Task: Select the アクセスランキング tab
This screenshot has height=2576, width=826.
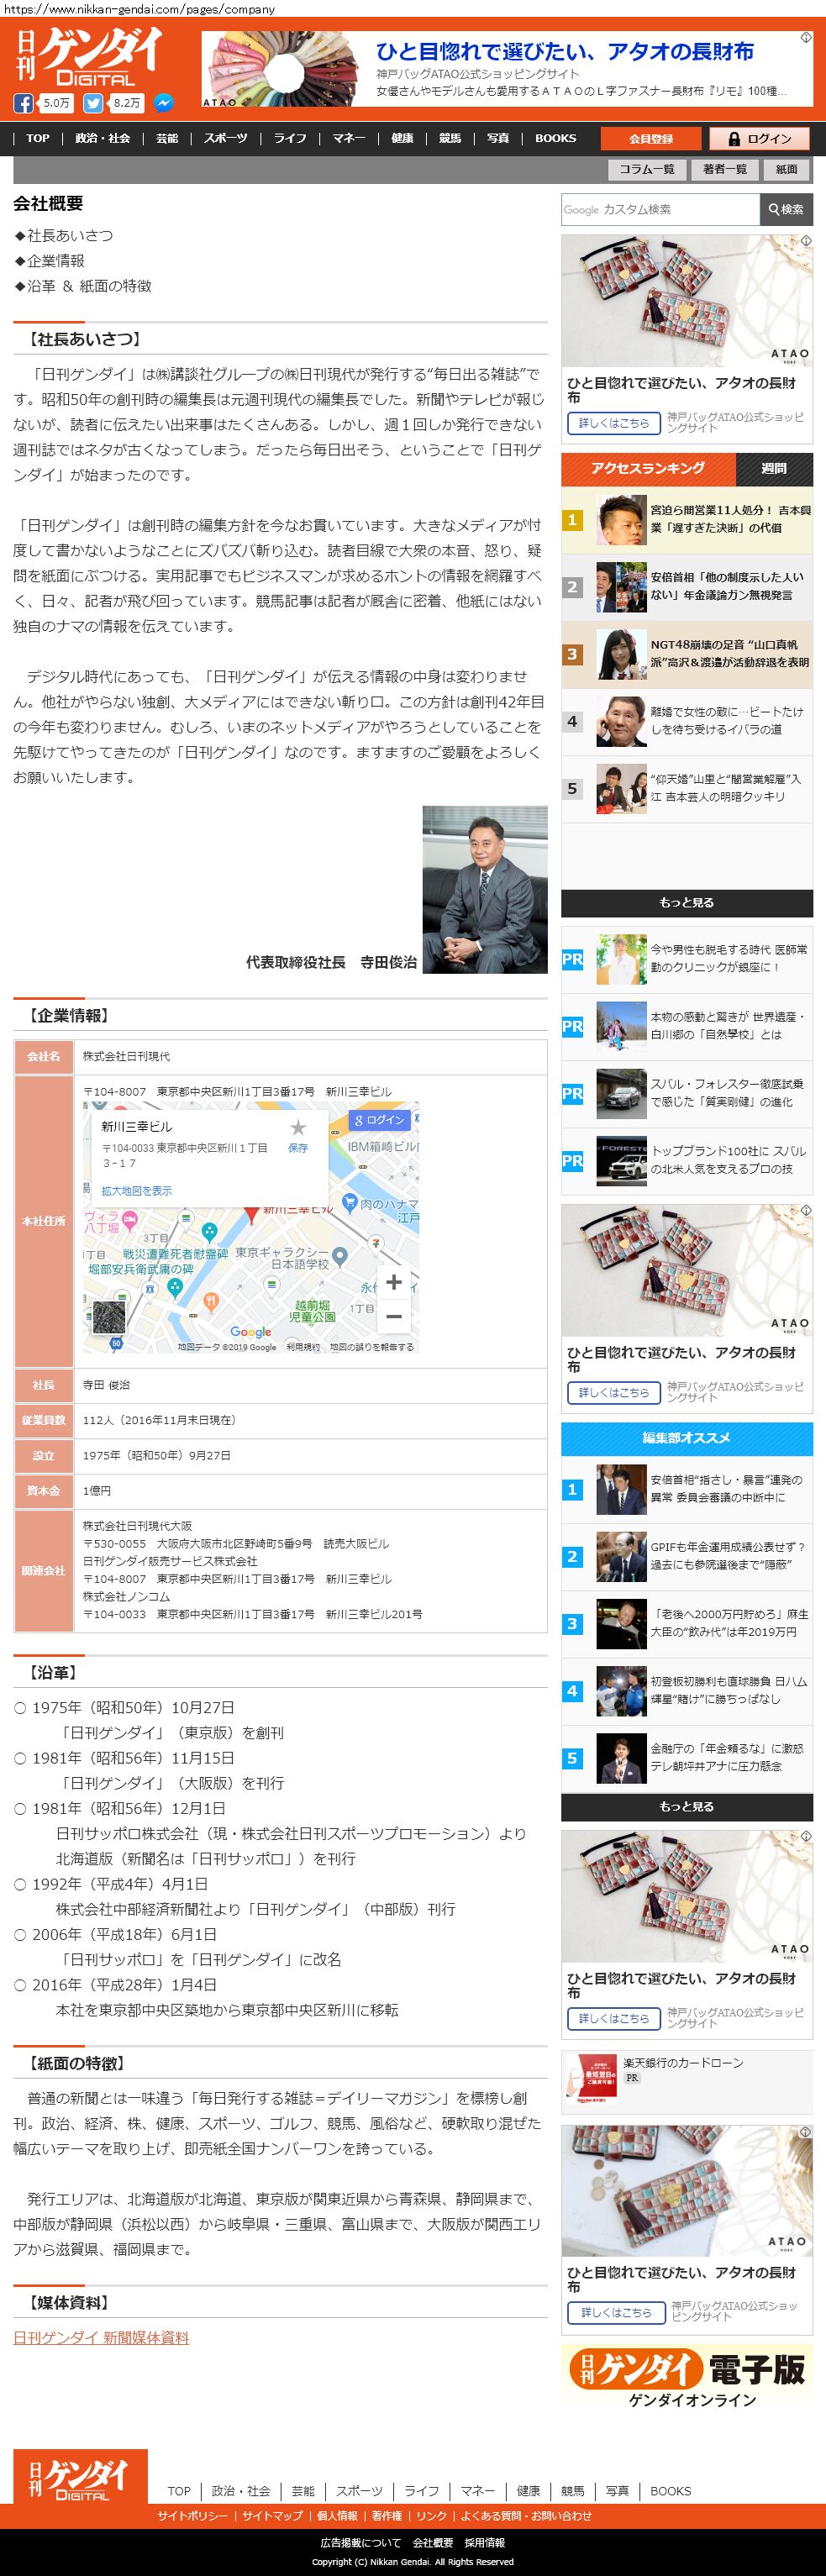Action: pyautogui.click(x=648, y=468)
